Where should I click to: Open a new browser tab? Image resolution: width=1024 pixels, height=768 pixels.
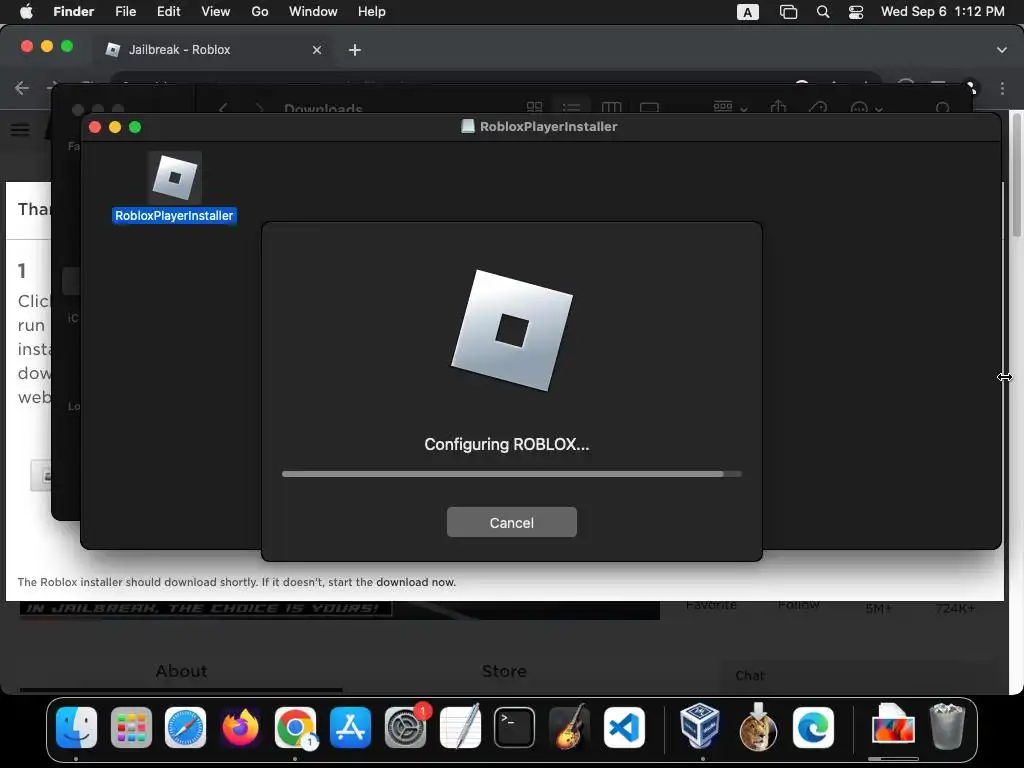[355, 50]
